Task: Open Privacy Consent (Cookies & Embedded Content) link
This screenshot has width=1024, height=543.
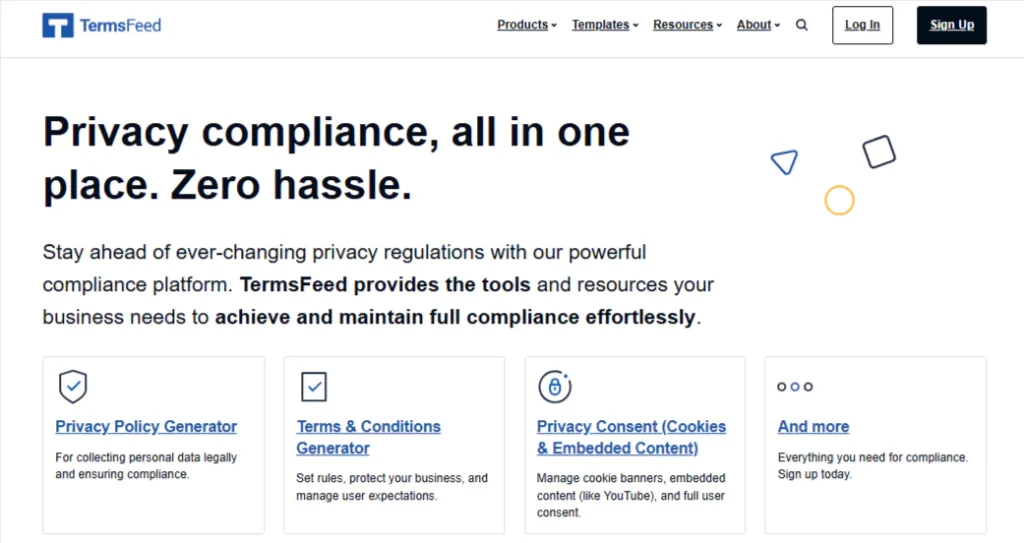Action: pos(632,437)
